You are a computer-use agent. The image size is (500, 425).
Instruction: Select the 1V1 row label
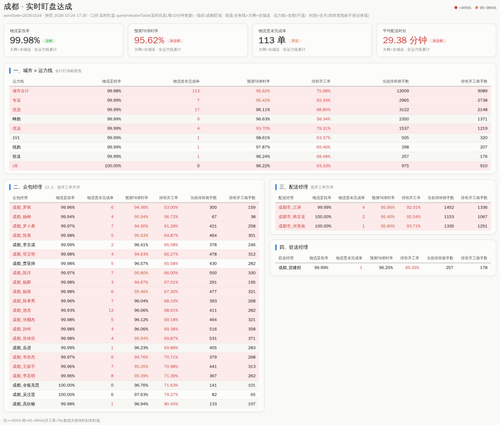pyautogui.click(x=16, y=138)
